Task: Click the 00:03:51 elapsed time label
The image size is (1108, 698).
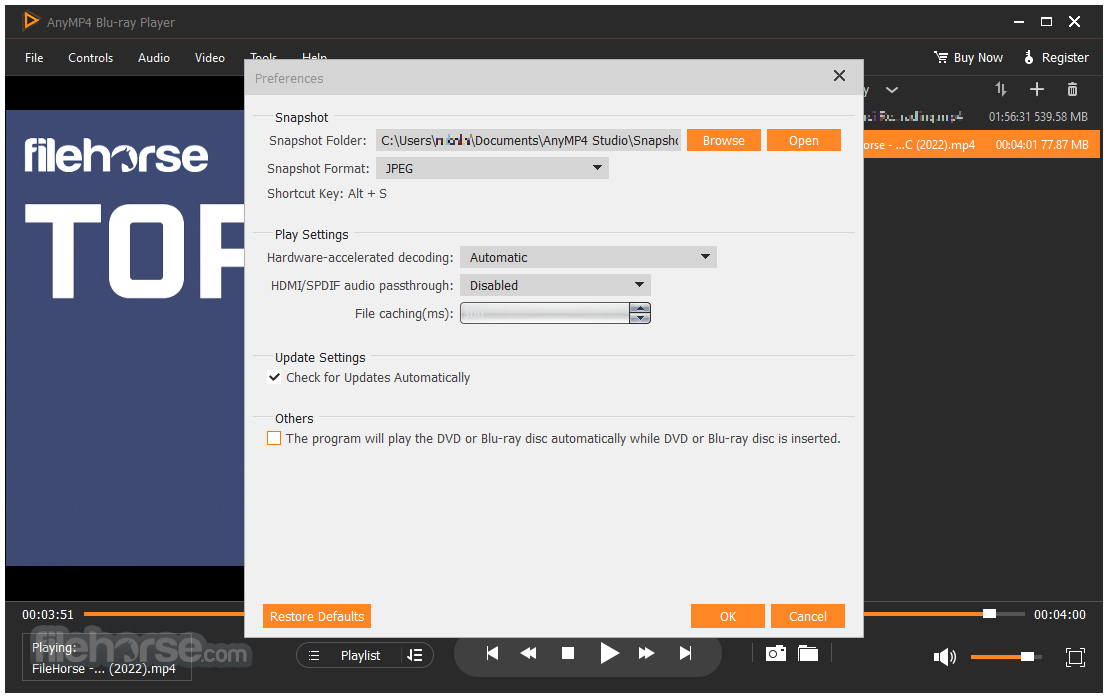Action: pyautogui.click(x=47, y=615)
